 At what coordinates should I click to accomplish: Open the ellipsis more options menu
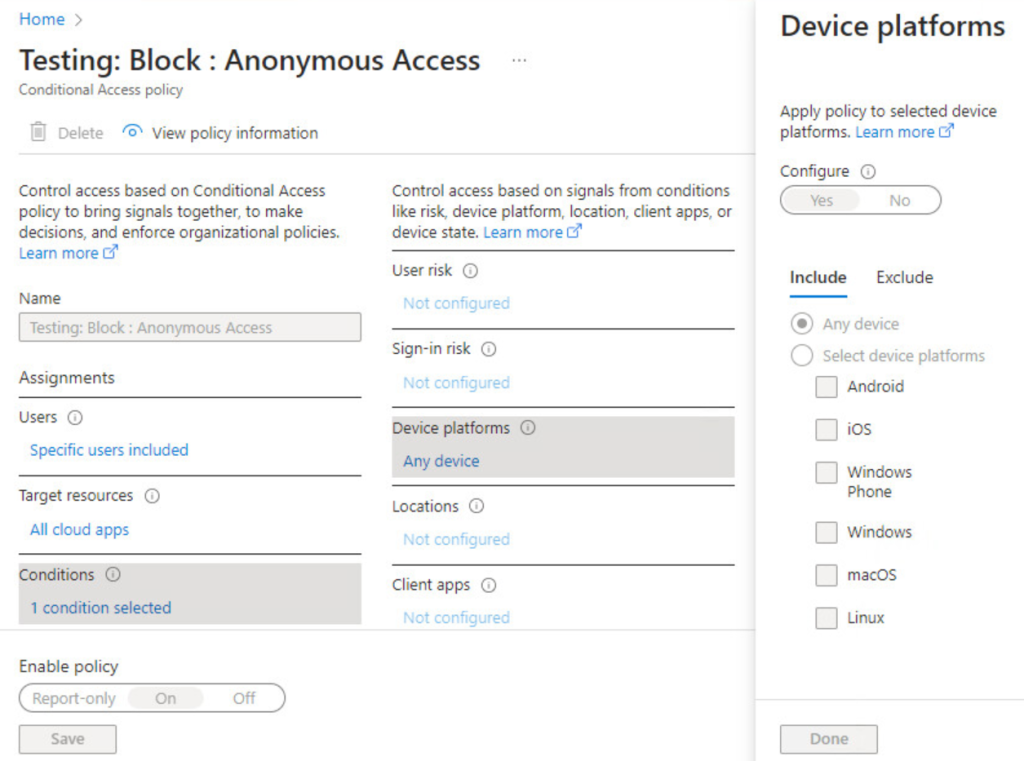[x=519, y=61]
